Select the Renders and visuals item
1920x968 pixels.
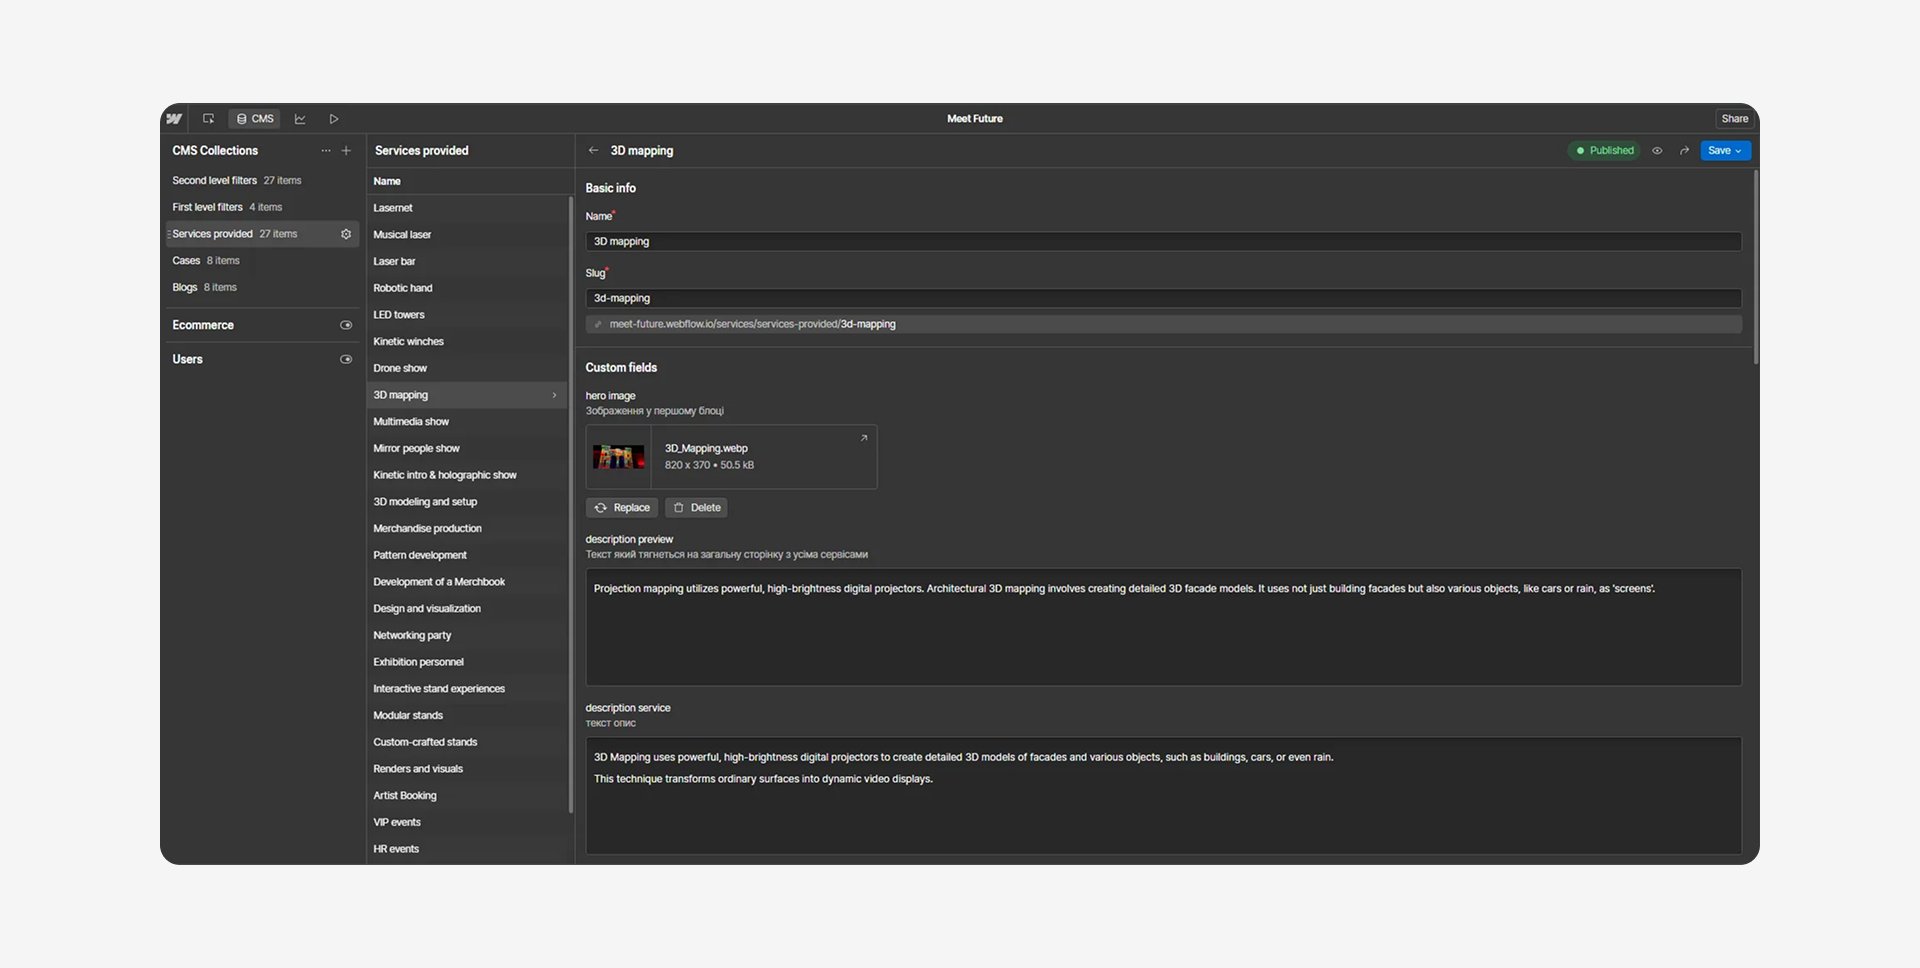click(467, 769)
